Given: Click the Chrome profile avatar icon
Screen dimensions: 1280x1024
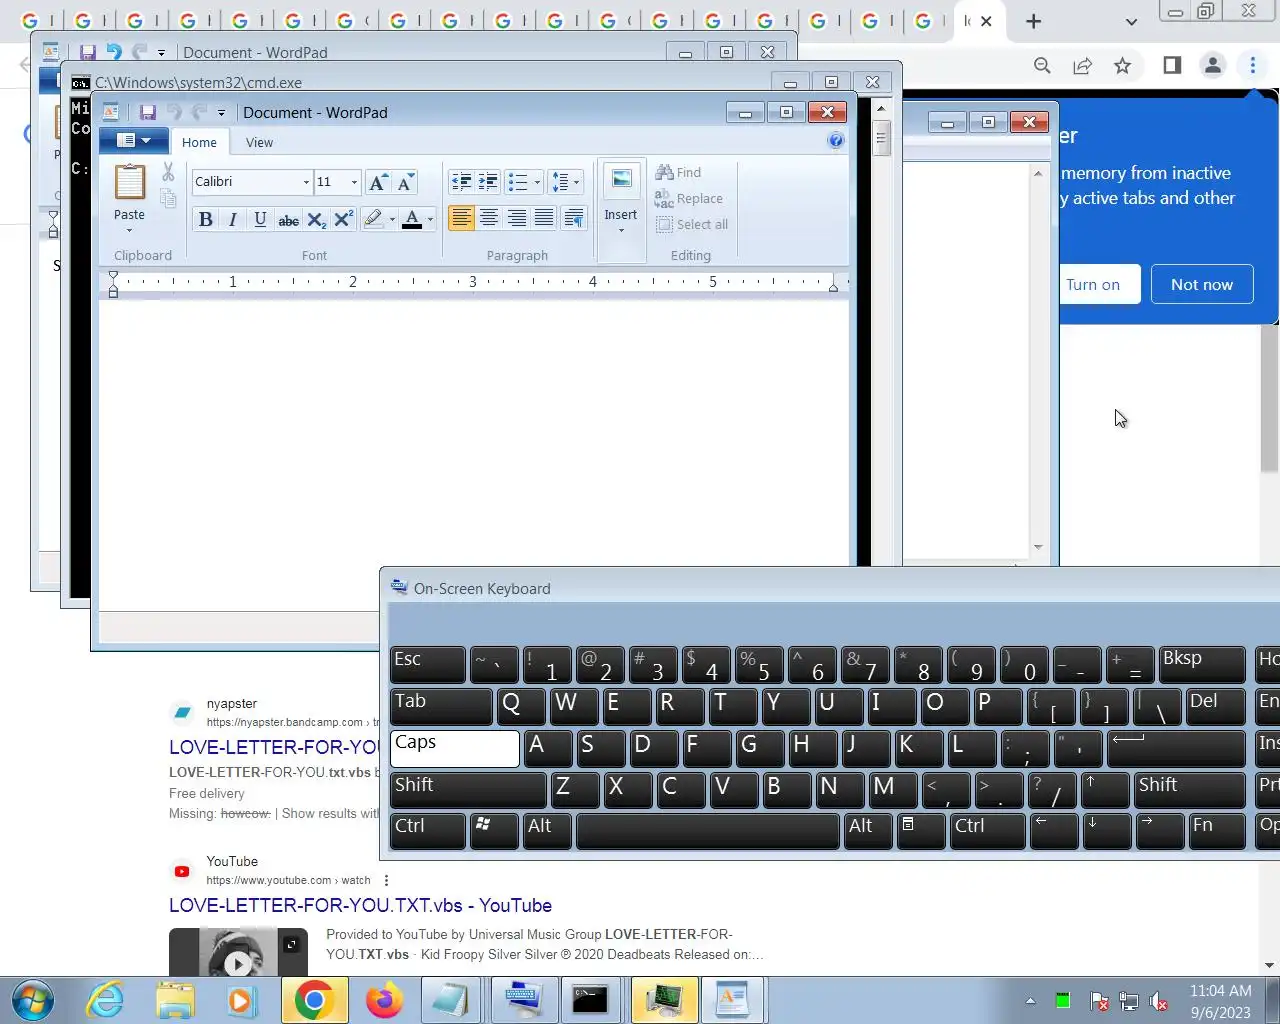Looking at the screenshot, I should coord(1212,66).
